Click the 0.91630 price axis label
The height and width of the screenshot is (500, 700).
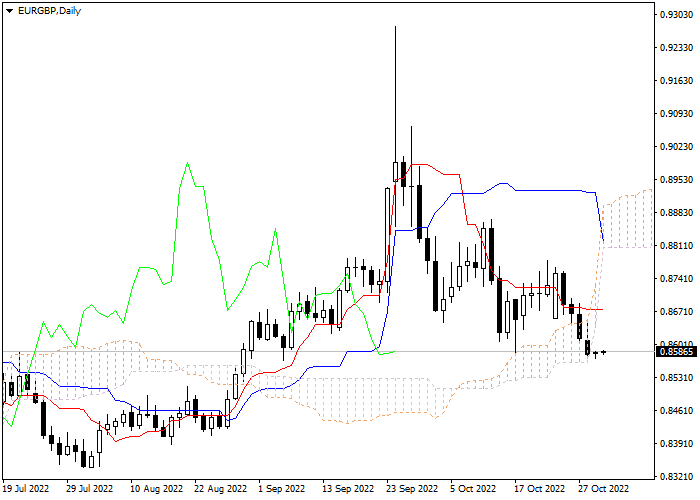point(677,81)
